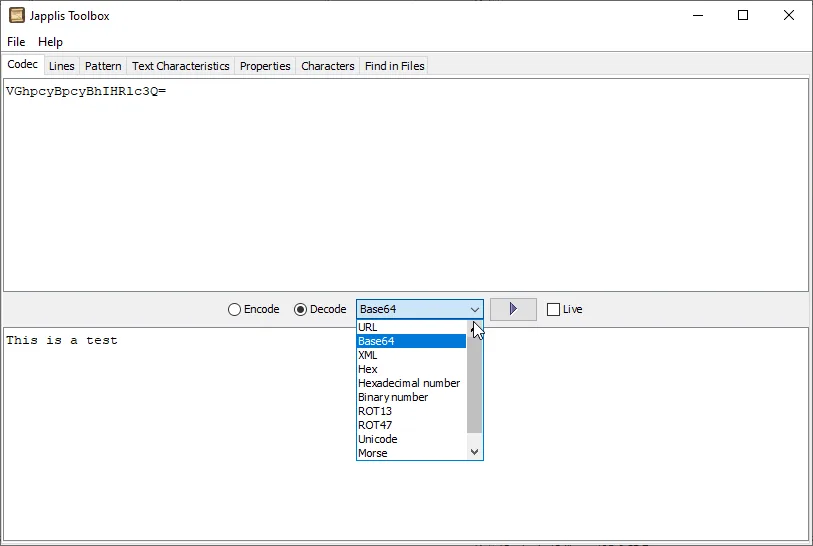
Task: Open the Find in Files tab
Action: (395, 66)
